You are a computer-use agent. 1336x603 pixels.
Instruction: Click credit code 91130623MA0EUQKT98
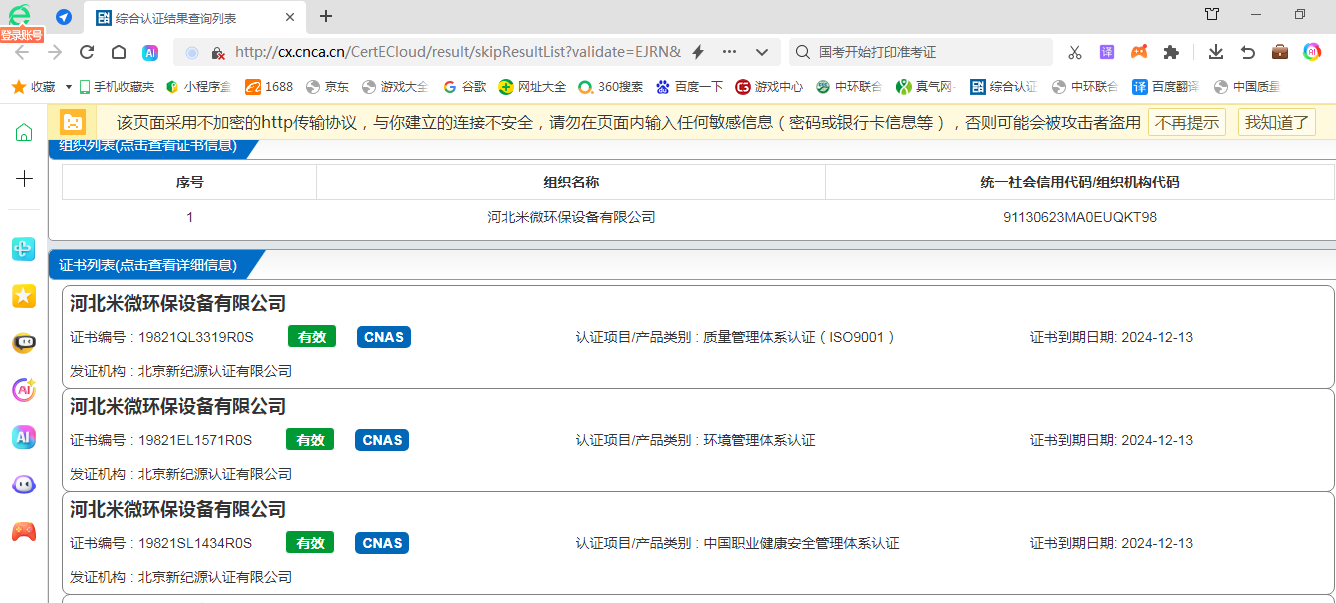1080,217
